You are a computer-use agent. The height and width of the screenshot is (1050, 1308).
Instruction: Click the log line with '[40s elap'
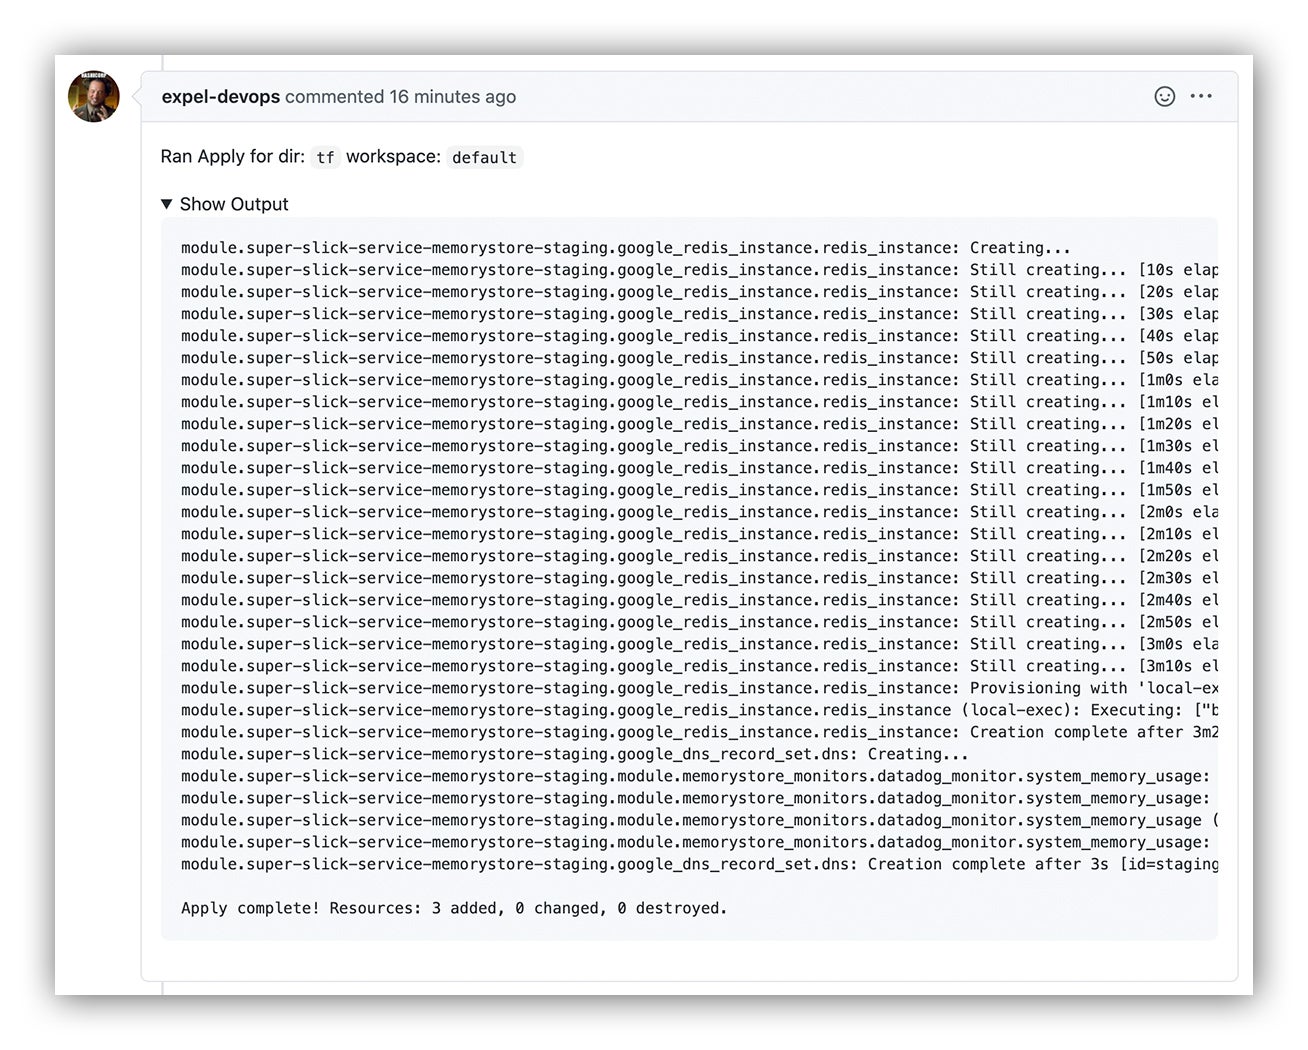699,336
